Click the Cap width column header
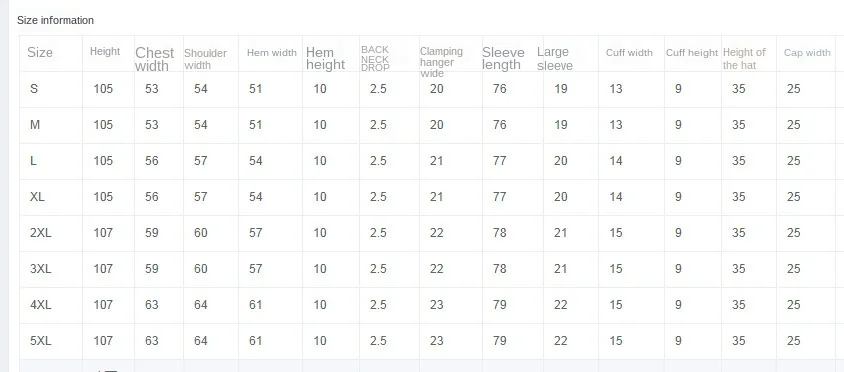This screenshot has height=372, width=844. point(807,53)
